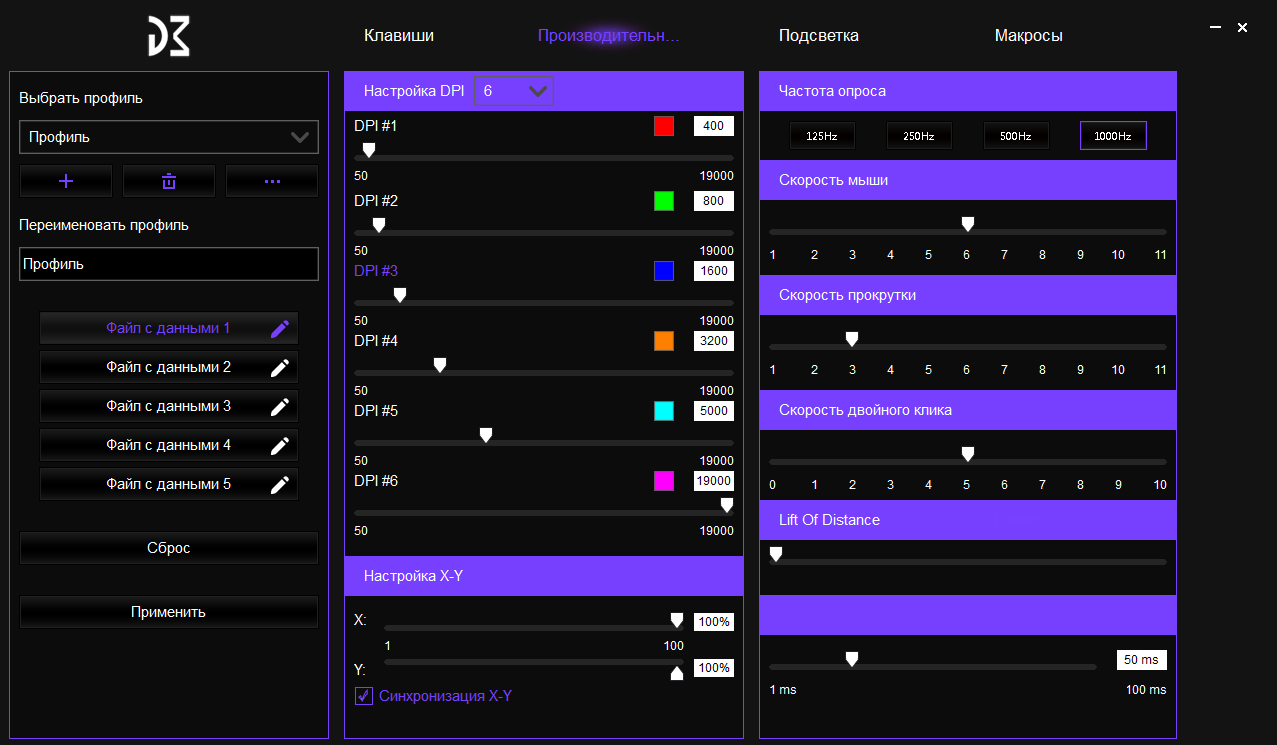This screenshot has height=745, width=1277.
Task: Click the DE logo in top left
Action: click(169, 36)
